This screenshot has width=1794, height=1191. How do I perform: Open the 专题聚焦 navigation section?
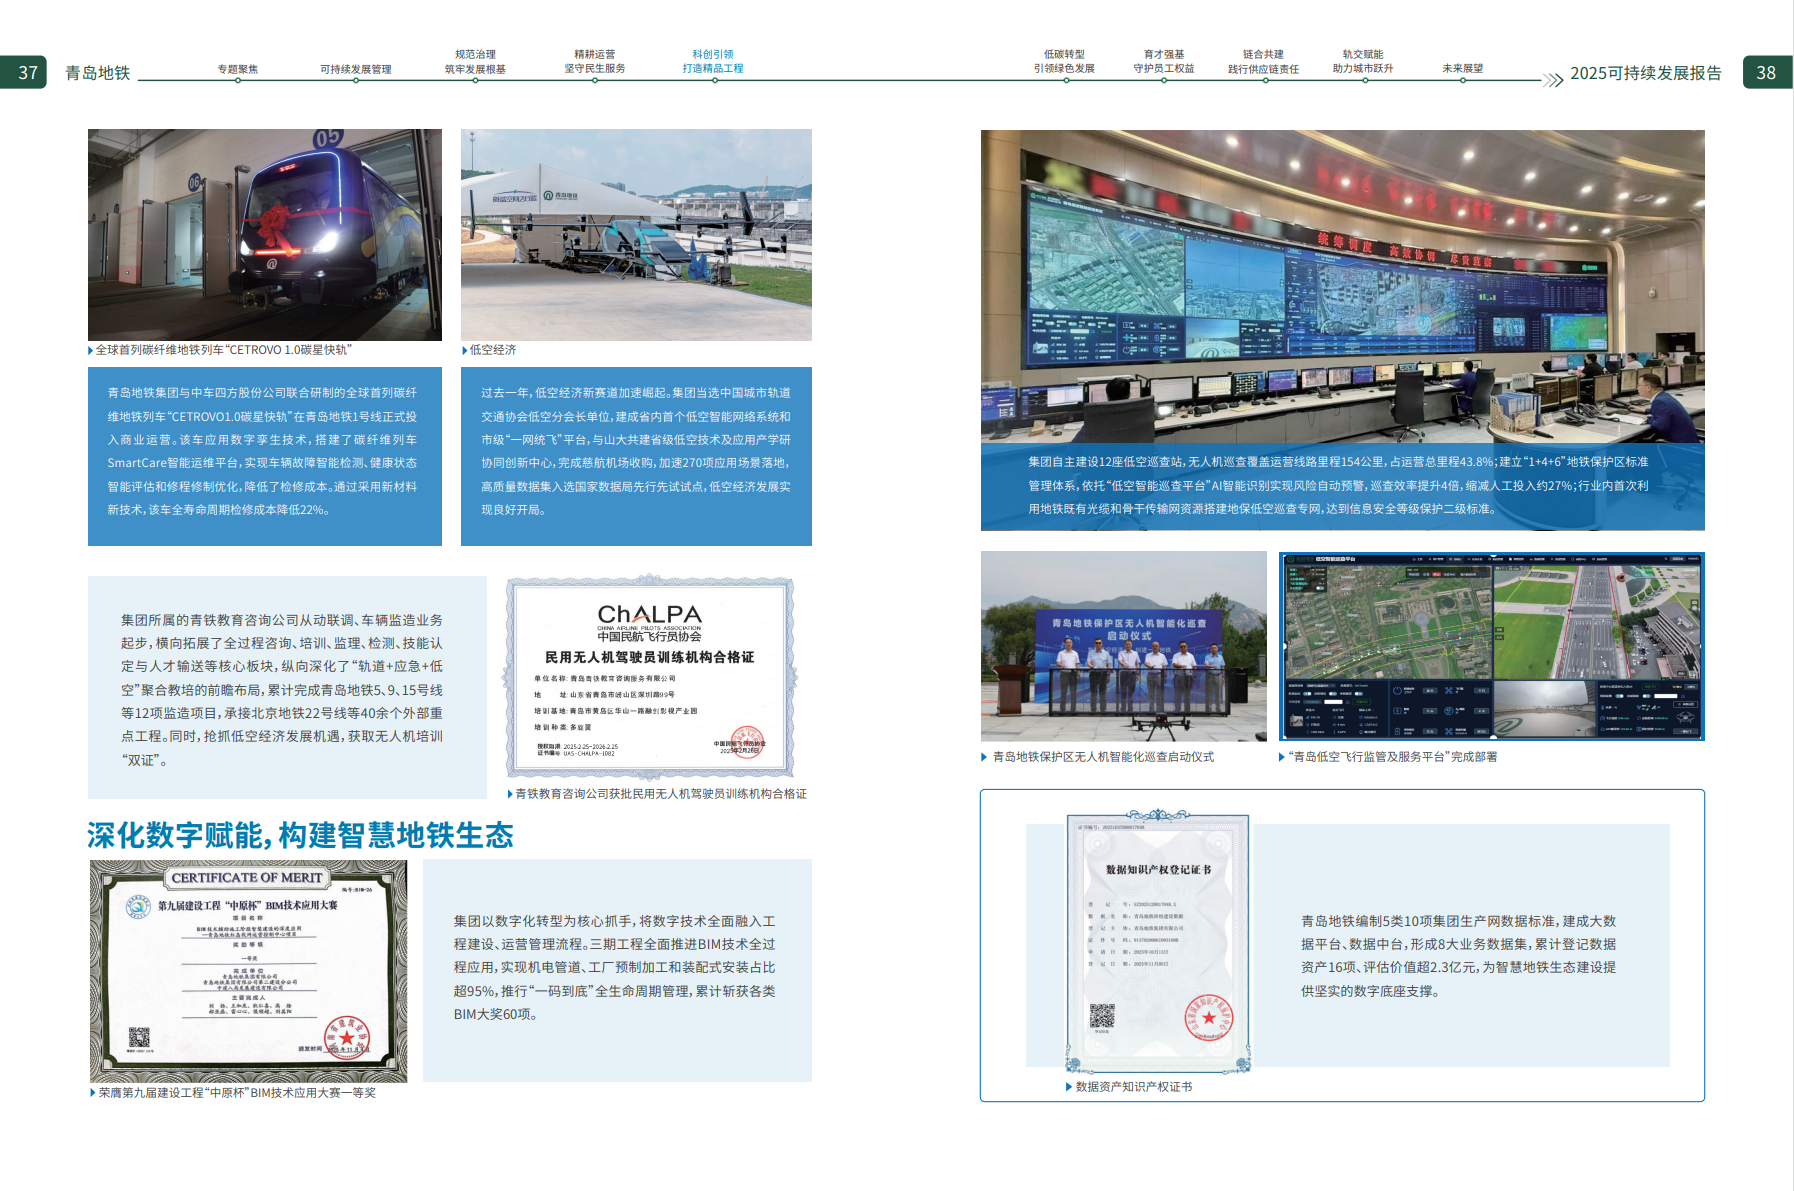click(238, 69)
